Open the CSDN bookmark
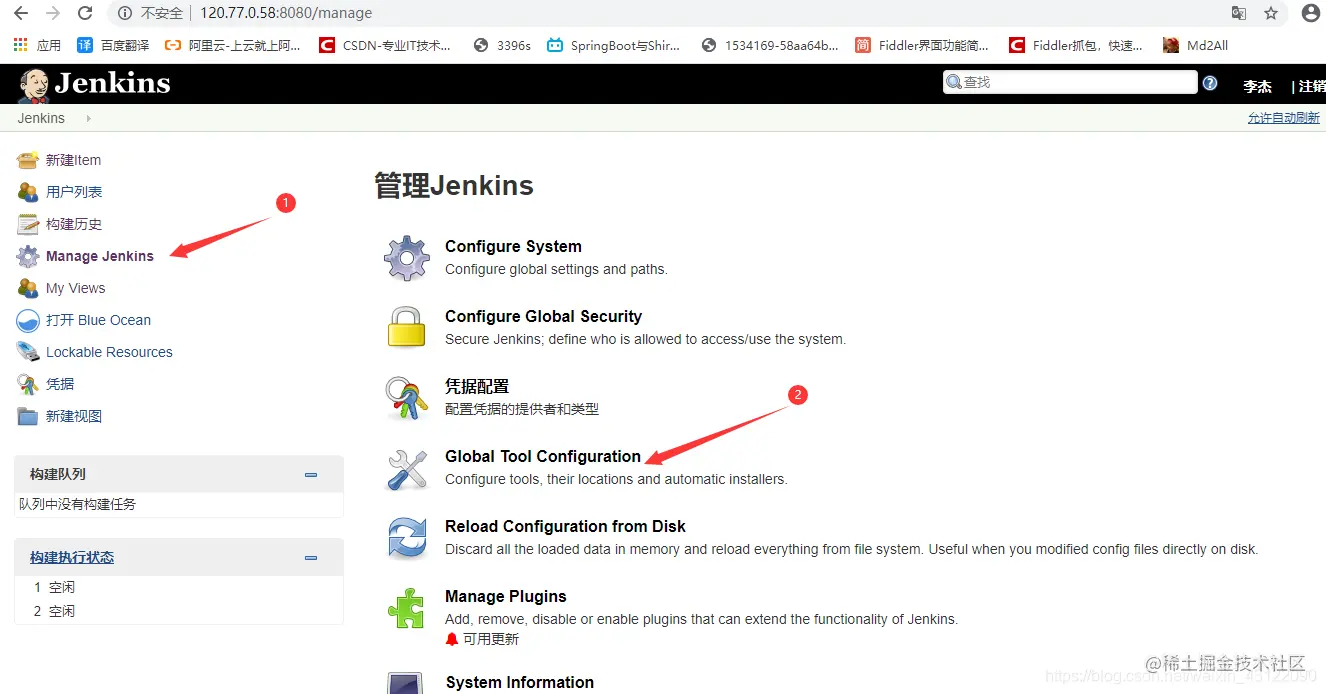Viewport: 1326px width, 694px height. (x=385, y=45)
